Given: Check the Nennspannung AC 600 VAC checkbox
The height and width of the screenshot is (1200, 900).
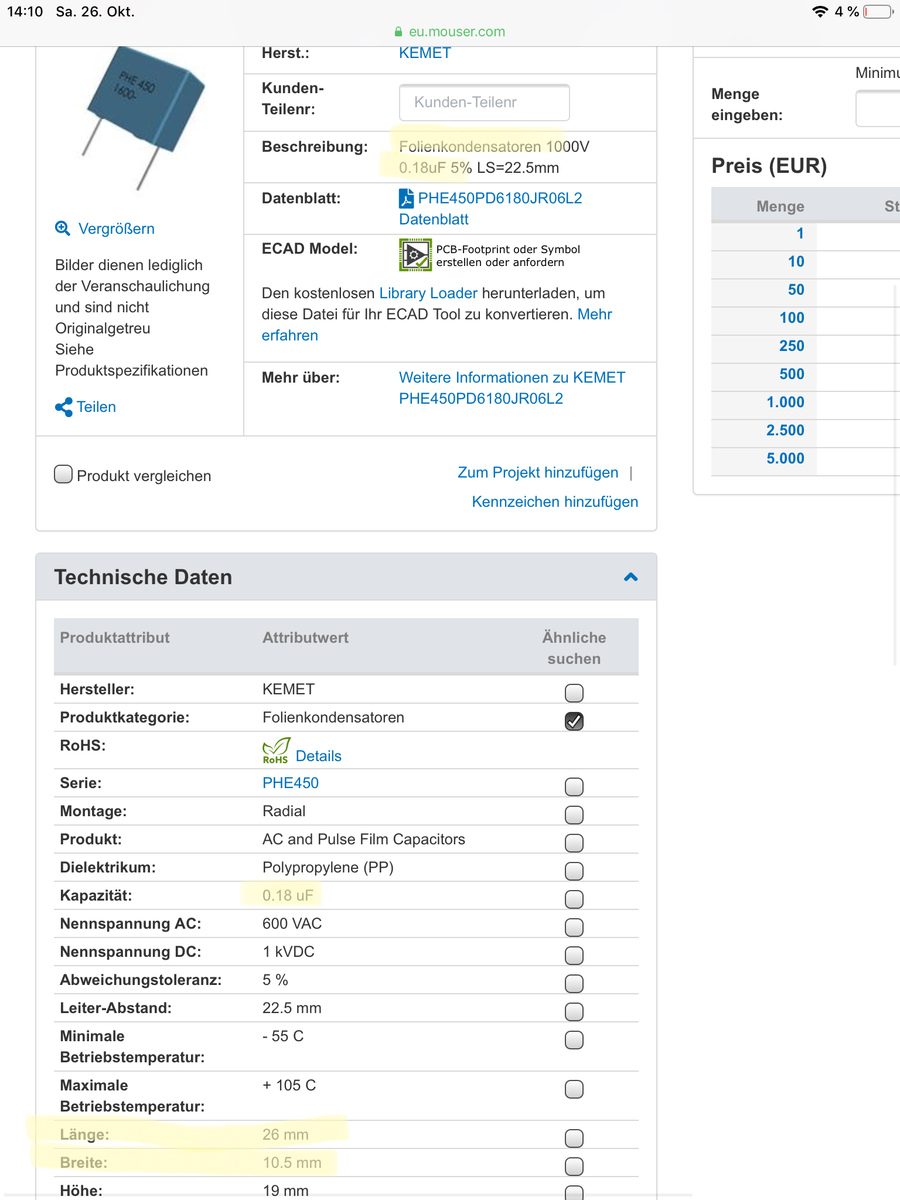Looking at the screenshot, I should tap(574, 926).
